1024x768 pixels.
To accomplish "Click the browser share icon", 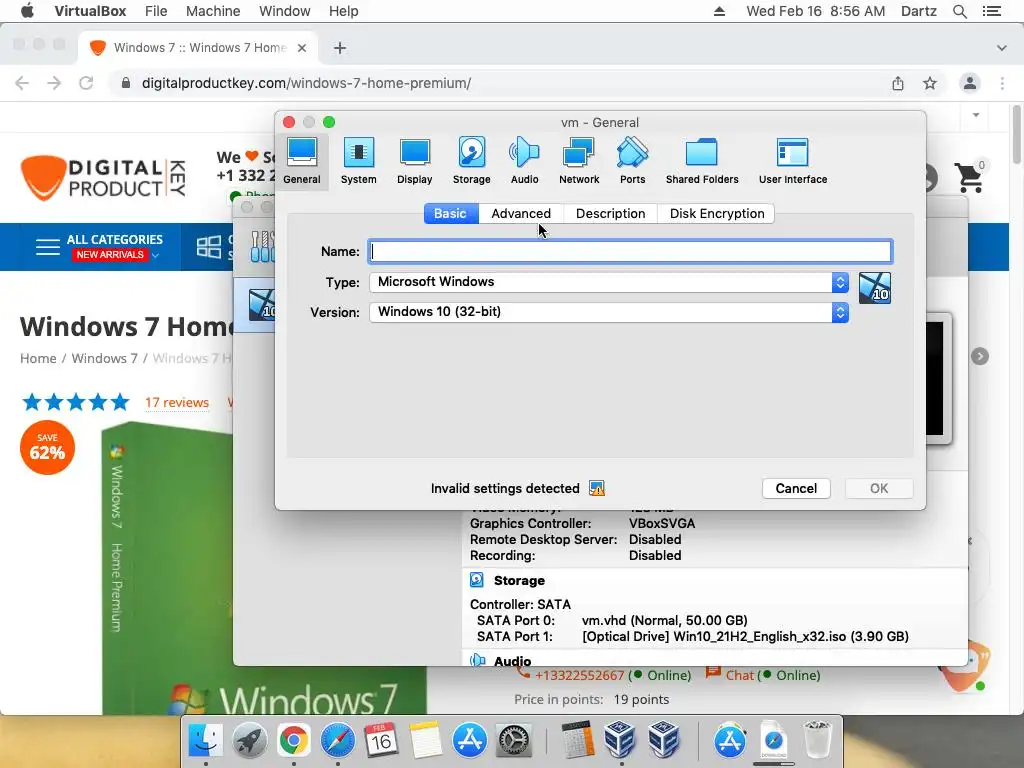I will coord(898,83).
